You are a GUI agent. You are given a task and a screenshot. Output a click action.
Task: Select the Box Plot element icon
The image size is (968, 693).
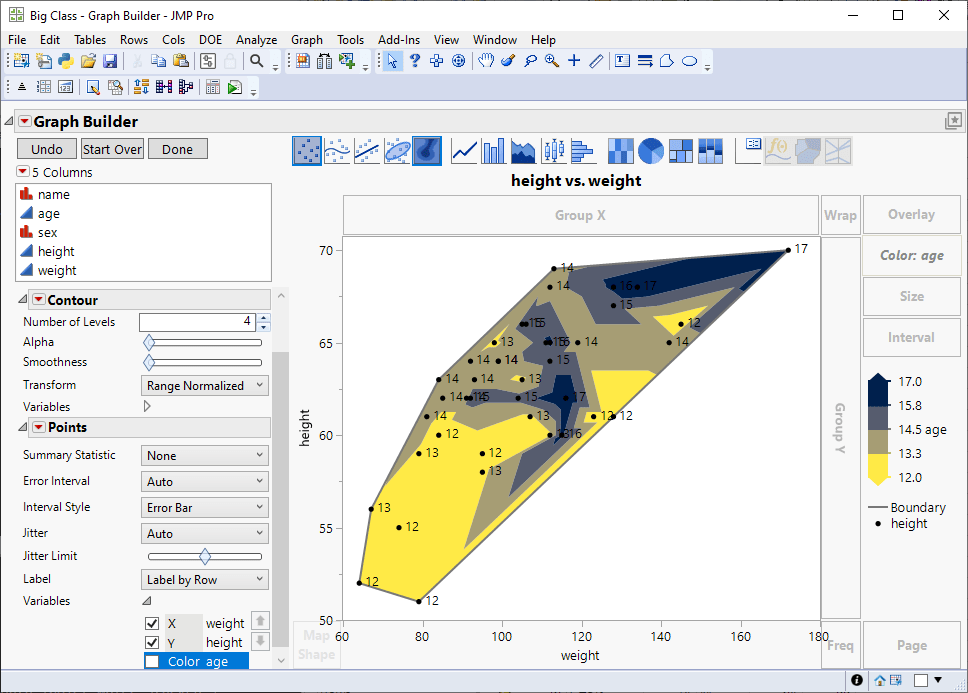[552, 150]
